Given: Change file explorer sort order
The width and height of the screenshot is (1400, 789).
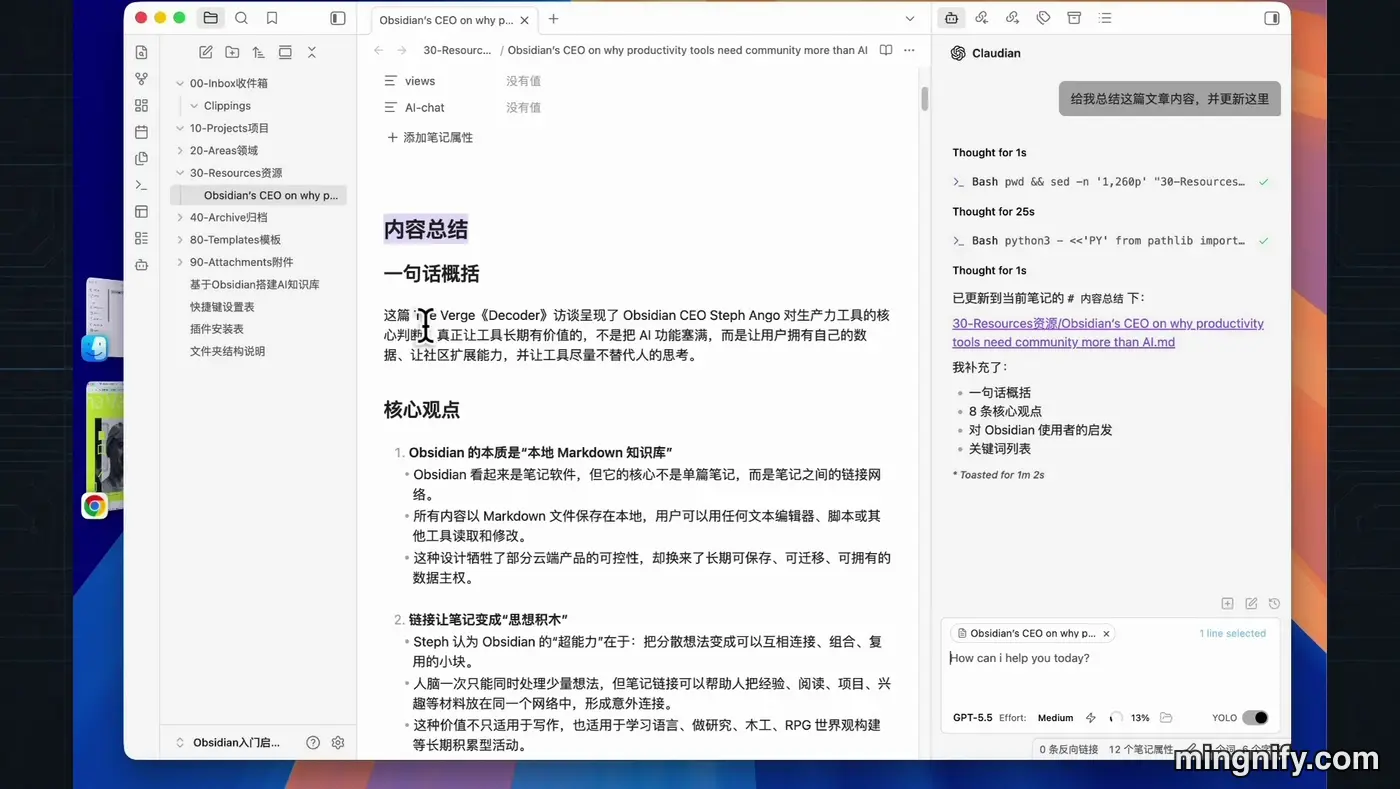Looking at the screenshot, I should pyautogui.click(x=259, y=52).
